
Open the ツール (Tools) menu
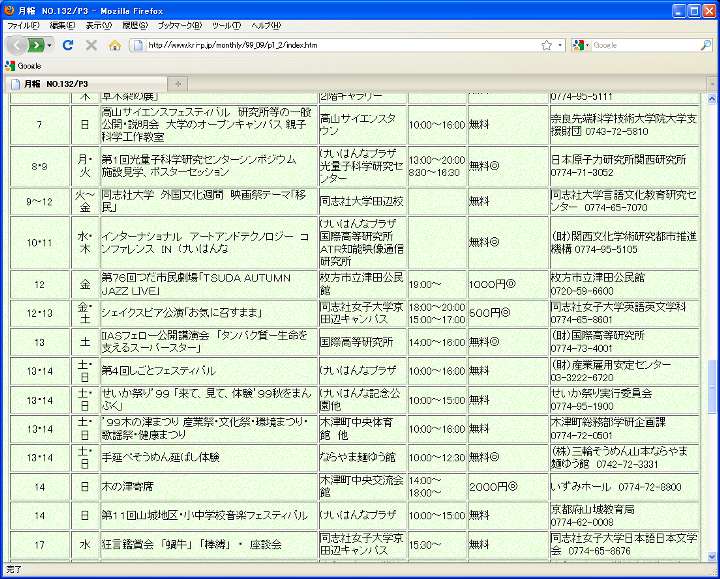click(x=226, y=25)
